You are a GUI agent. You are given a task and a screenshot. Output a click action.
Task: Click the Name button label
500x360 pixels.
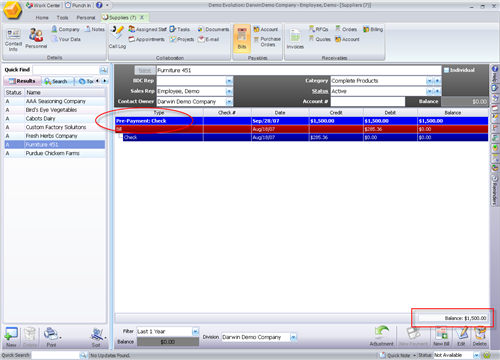coord(145,70)
